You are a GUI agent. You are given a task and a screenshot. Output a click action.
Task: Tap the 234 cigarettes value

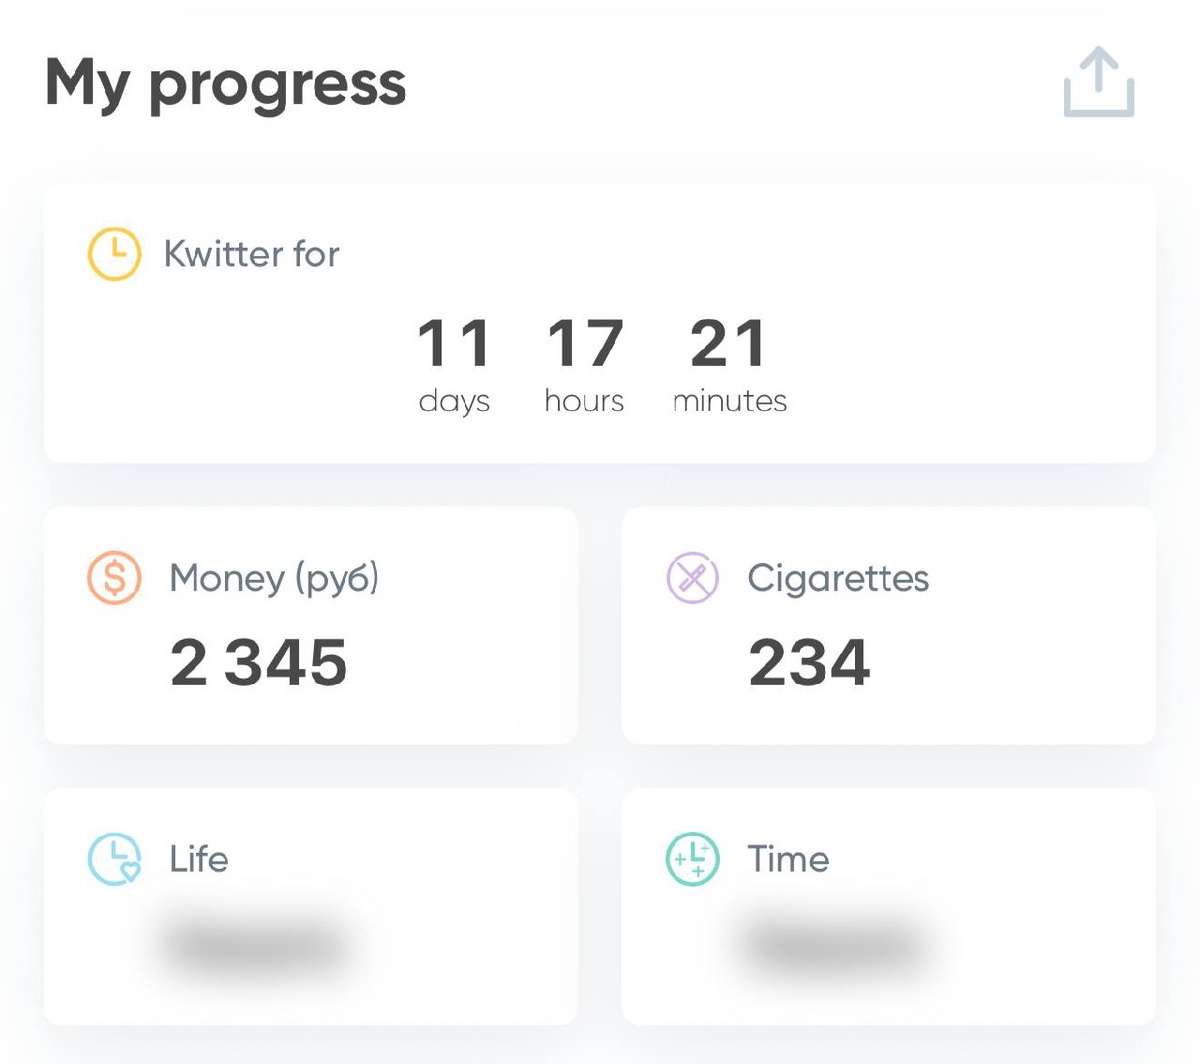pyautogui.click(x=809, y=662)
